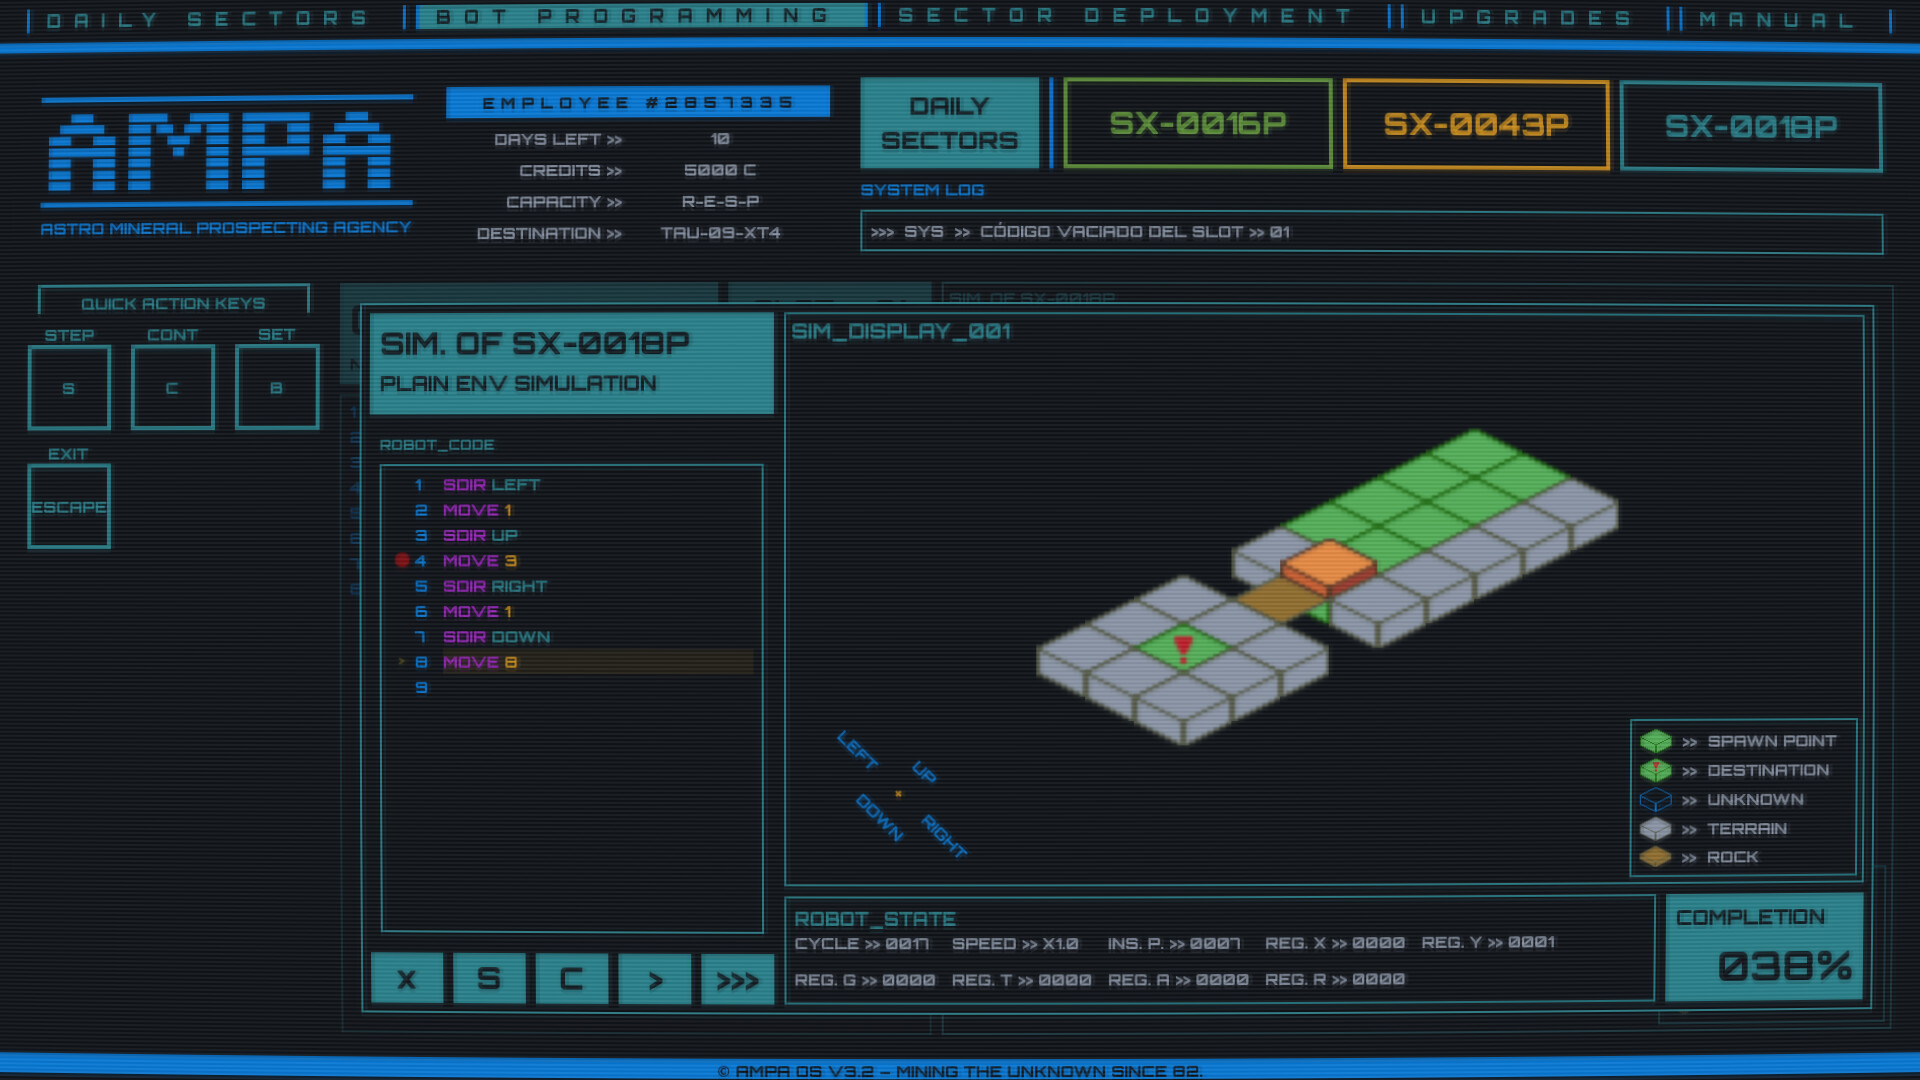Click the Spawn Point legend icon
The height and width of the screenshot is (1080, 1920).
coord(1657,741)
